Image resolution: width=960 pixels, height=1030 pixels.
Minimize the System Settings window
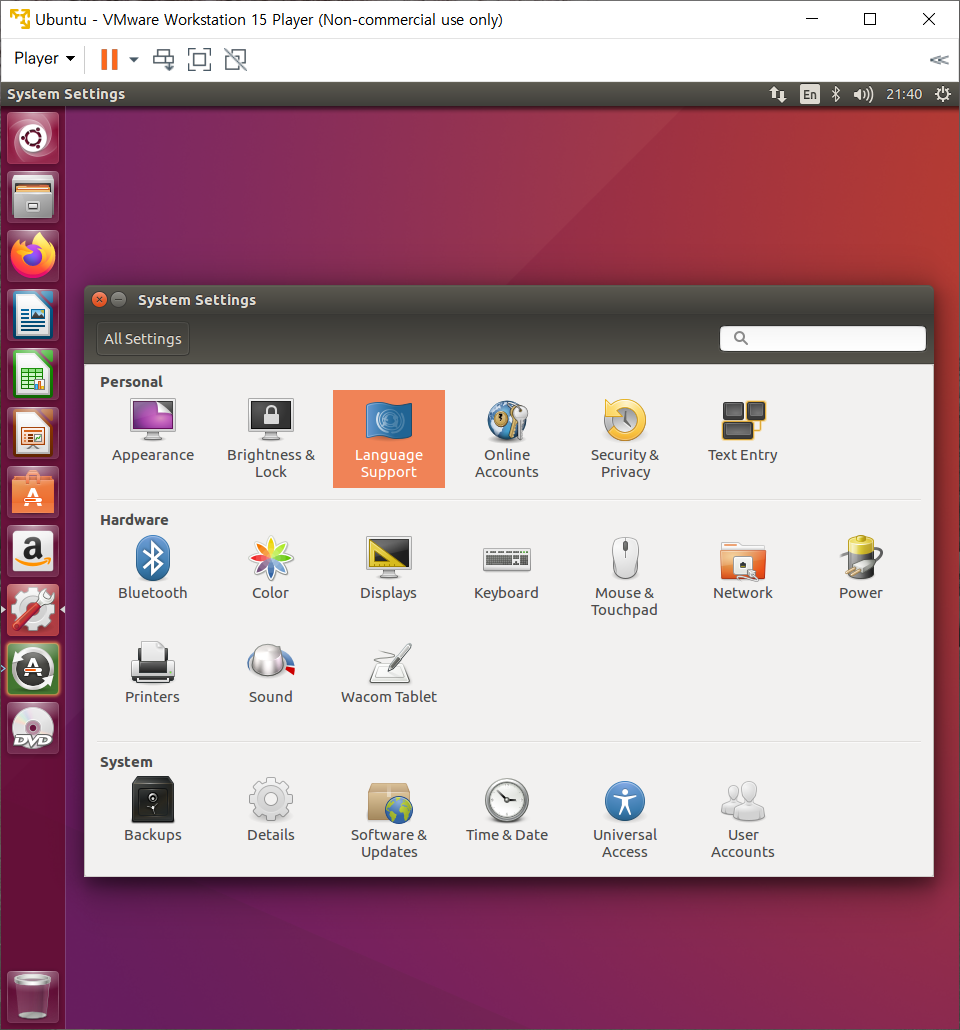click(119, 300)
